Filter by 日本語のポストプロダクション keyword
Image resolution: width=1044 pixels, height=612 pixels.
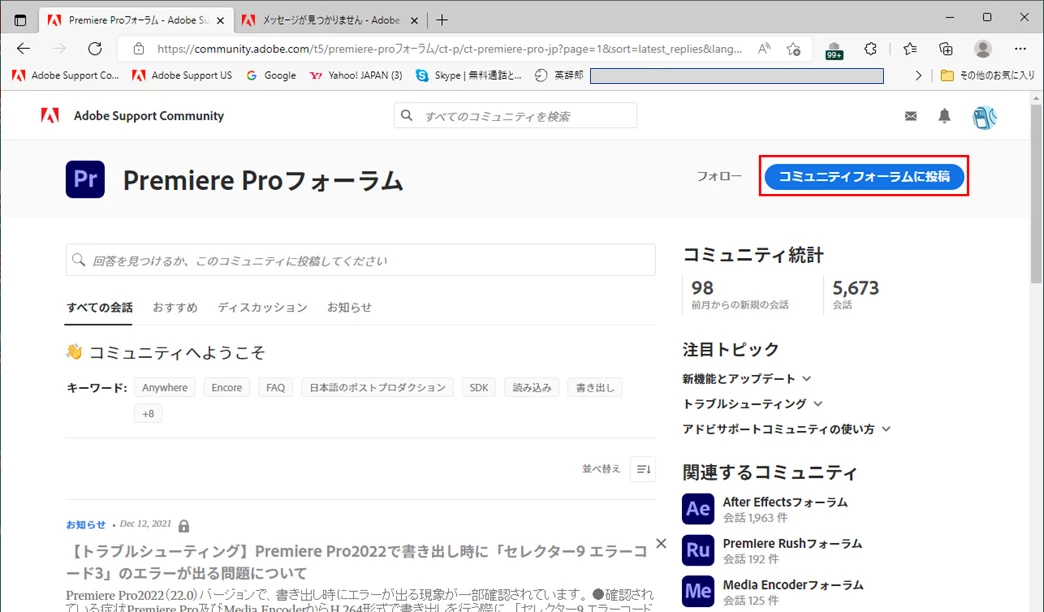tap(378, 388)
